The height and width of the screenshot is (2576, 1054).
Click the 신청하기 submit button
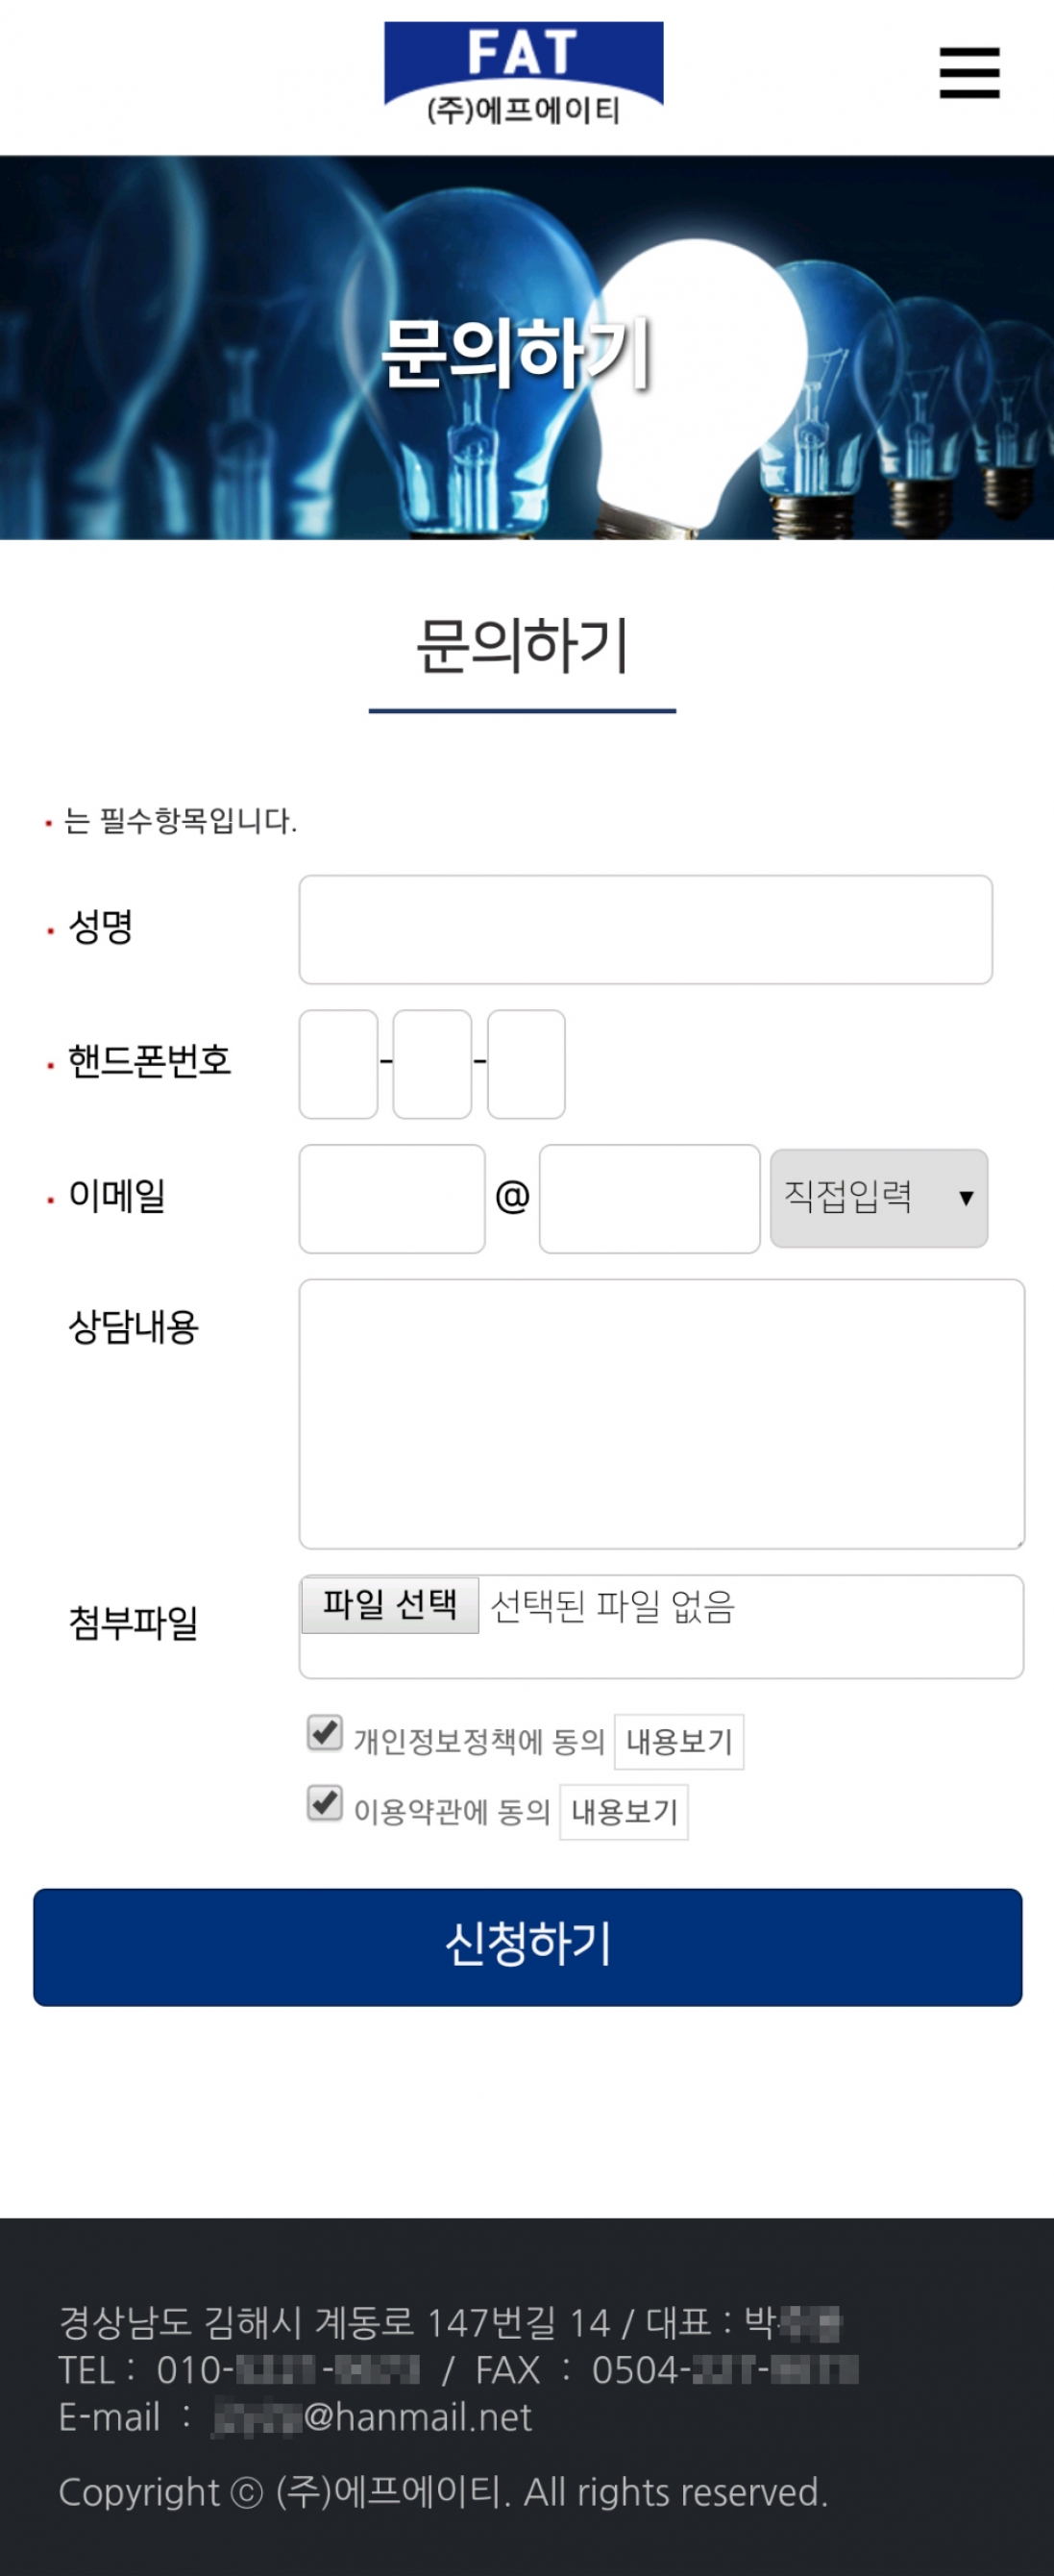pos(527,1947)
